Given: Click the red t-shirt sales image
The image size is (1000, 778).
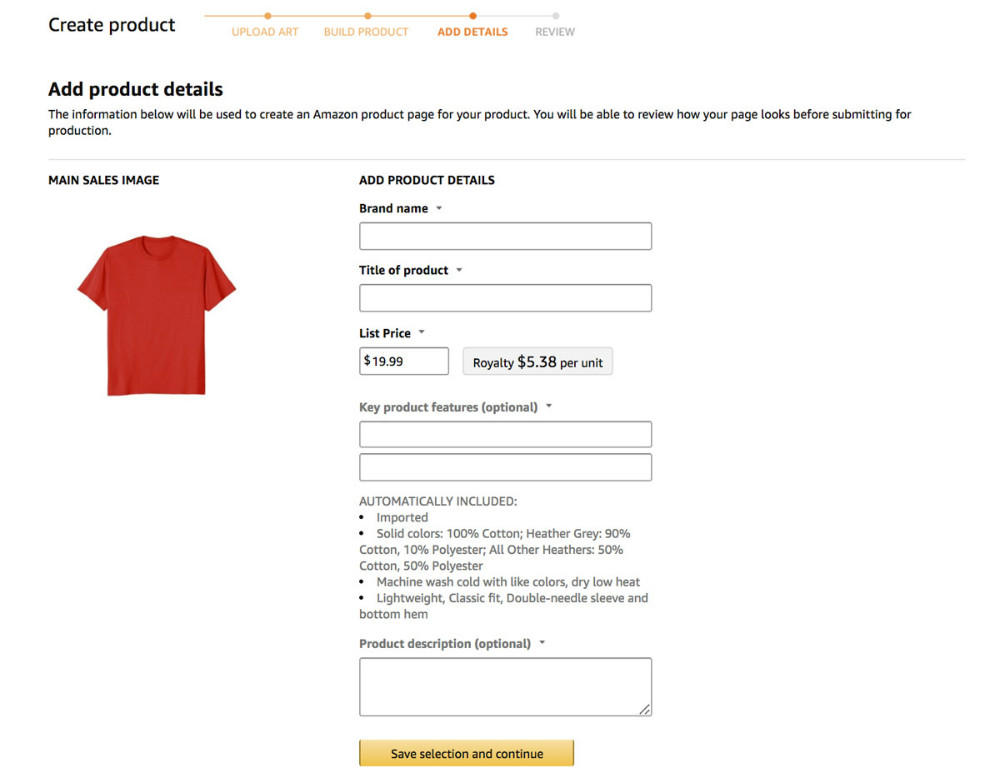Looking at the screenshot, I should coord(156,315).
